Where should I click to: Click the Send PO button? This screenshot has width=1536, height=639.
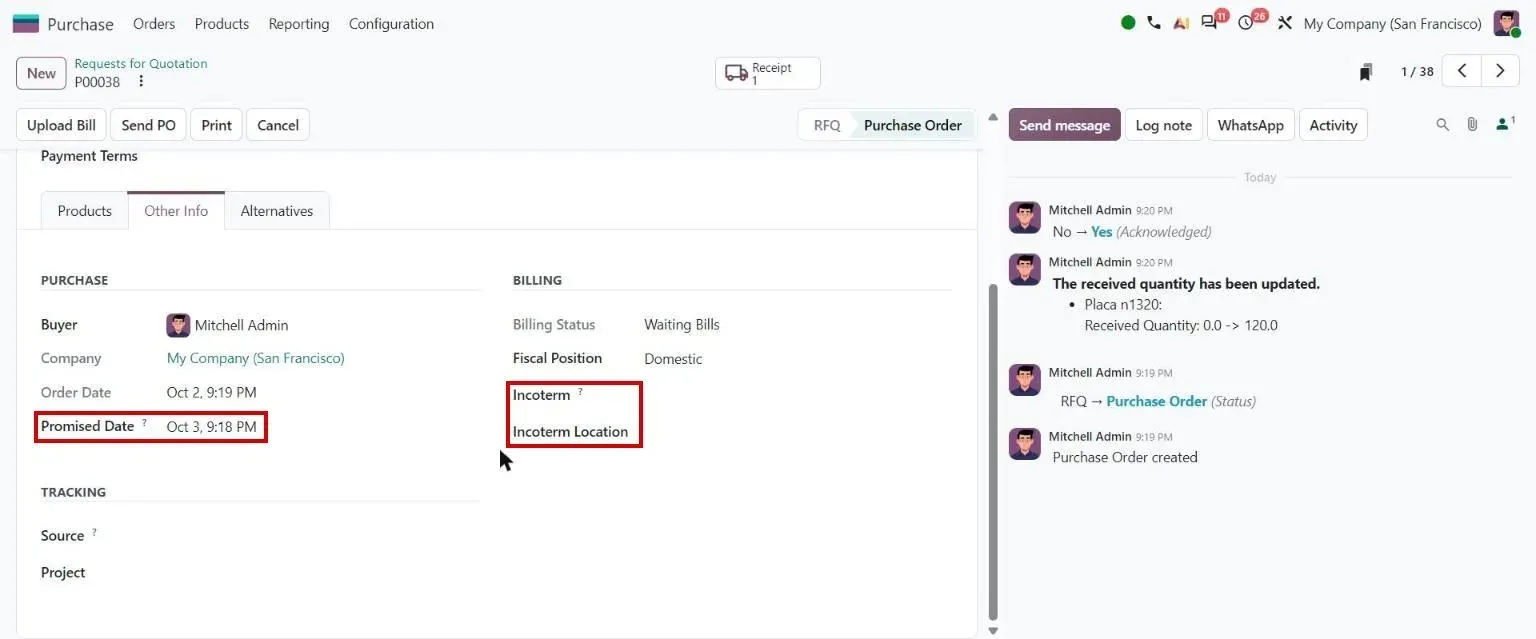[148, 125]
